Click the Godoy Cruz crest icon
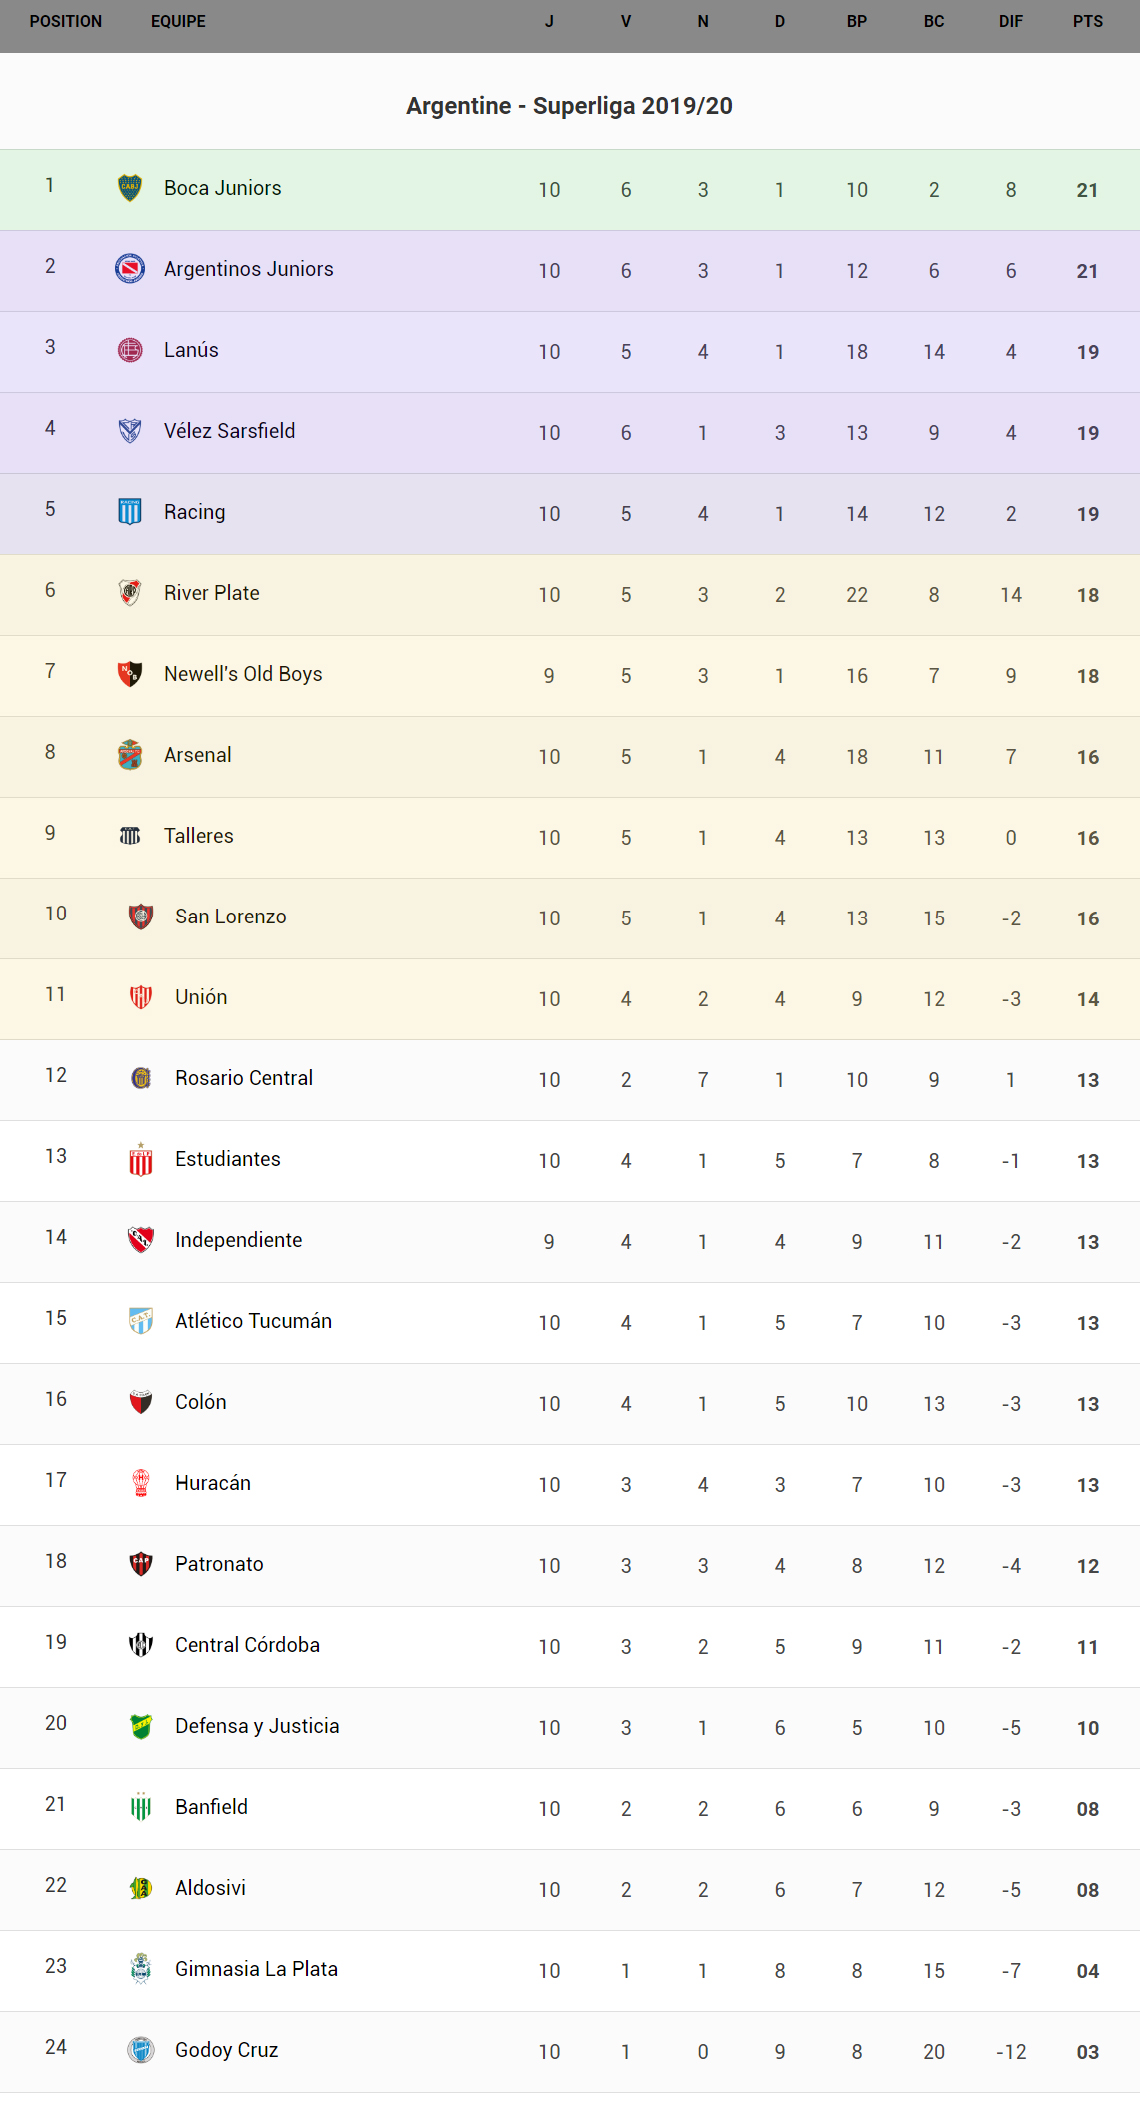The image size is (1140, 2103). pyautogui.click(x=141, y=2050)
